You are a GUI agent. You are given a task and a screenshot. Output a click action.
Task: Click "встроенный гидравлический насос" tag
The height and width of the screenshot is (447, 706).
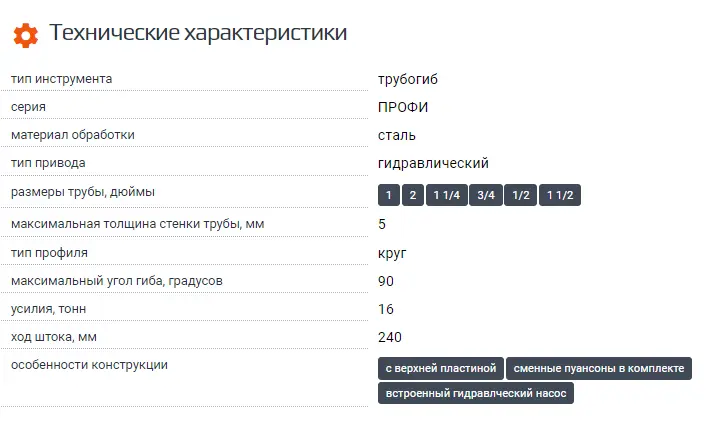coord(476,394)
